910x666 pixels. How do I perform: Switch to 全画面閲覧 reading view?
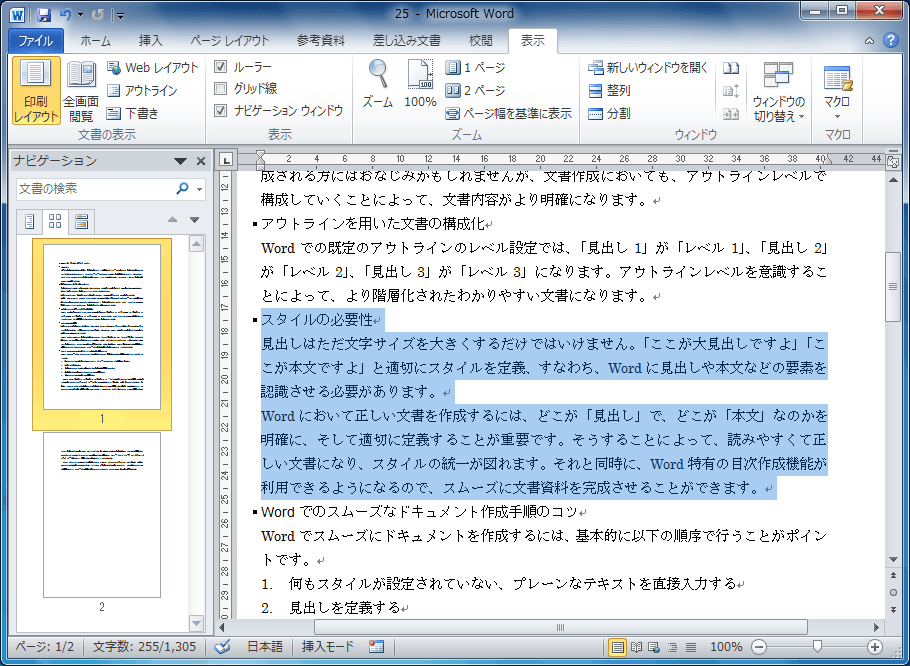click(x=81, y=91)
